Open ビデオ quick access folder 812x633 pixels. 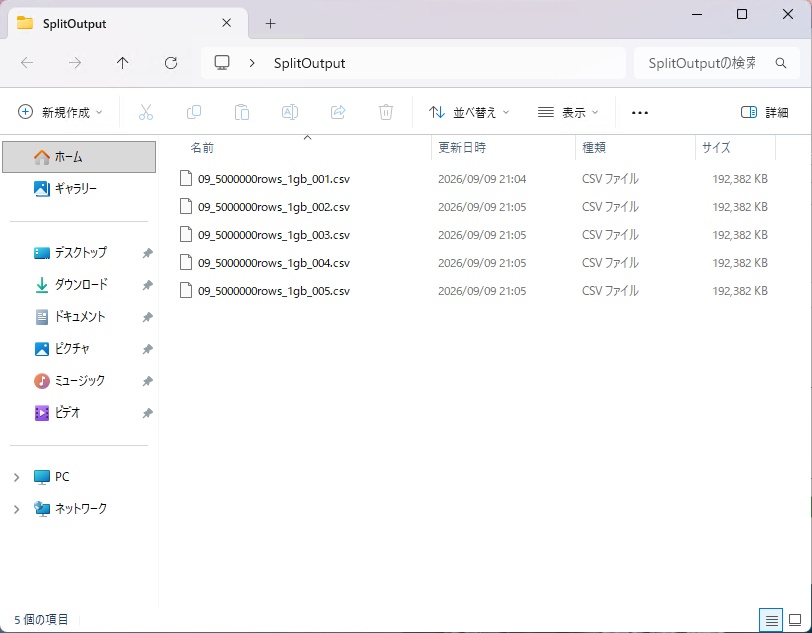[x=79, y=413]
